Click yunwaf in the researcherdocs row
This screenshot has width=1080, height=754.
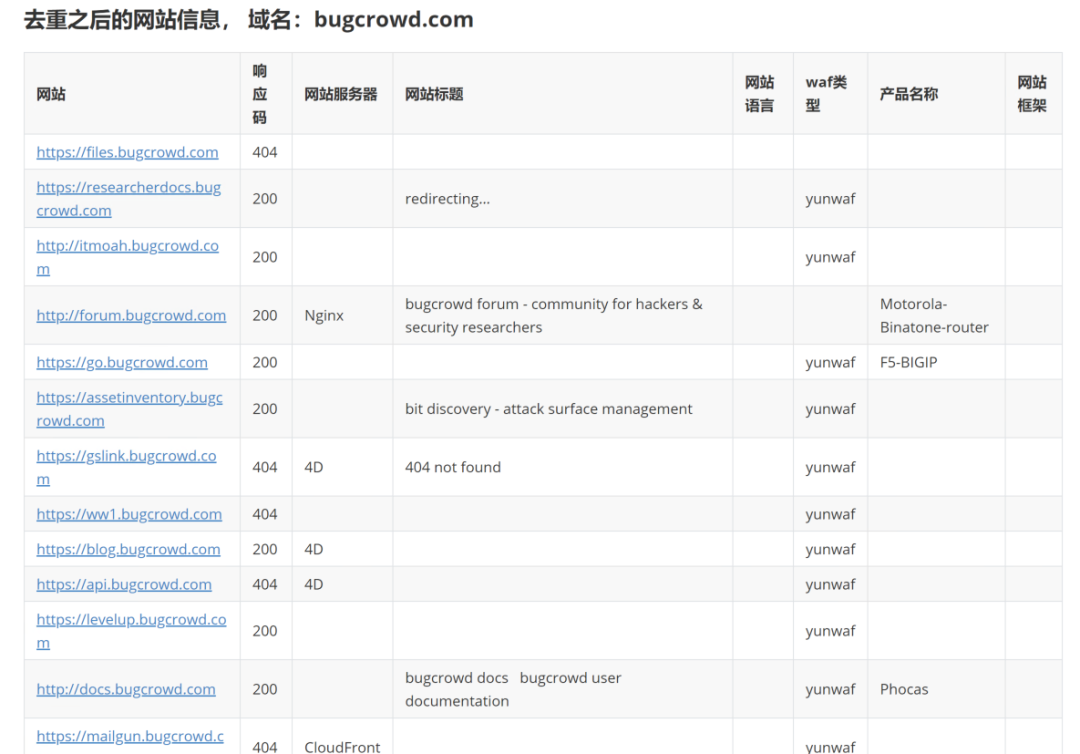tap(831, 199)
